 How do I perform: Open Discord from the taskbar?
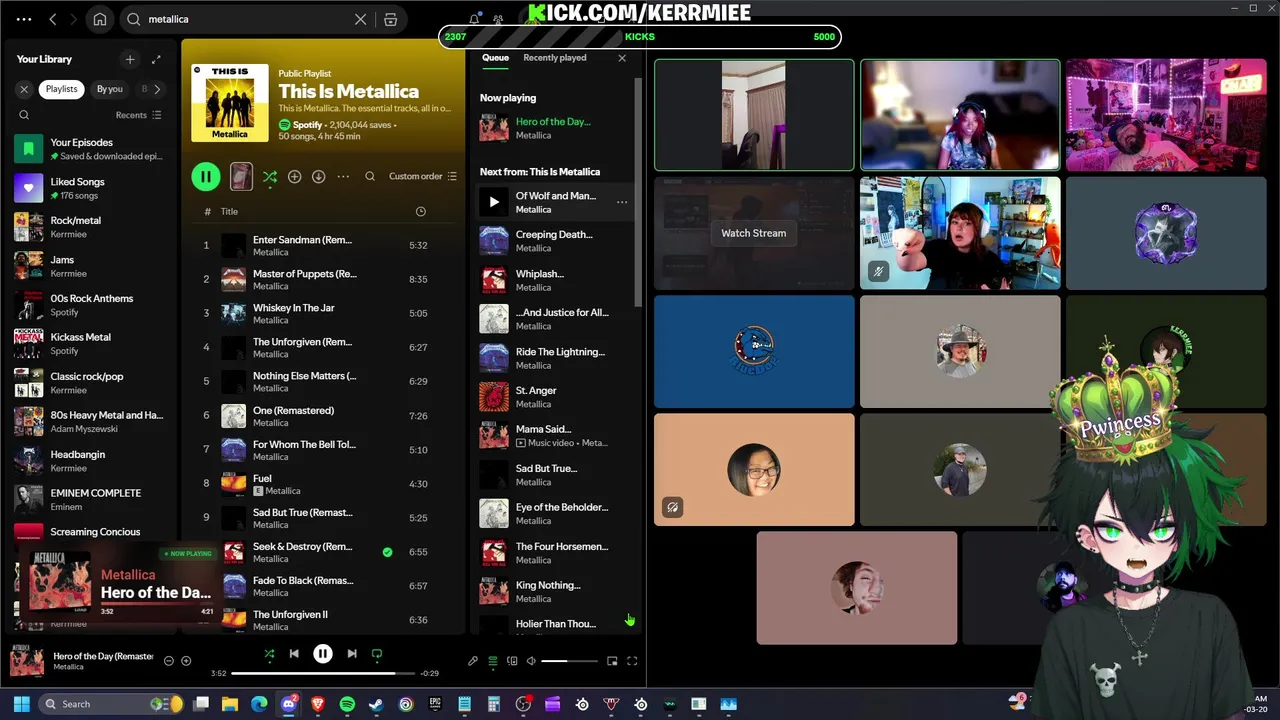[x=290, y=704]
